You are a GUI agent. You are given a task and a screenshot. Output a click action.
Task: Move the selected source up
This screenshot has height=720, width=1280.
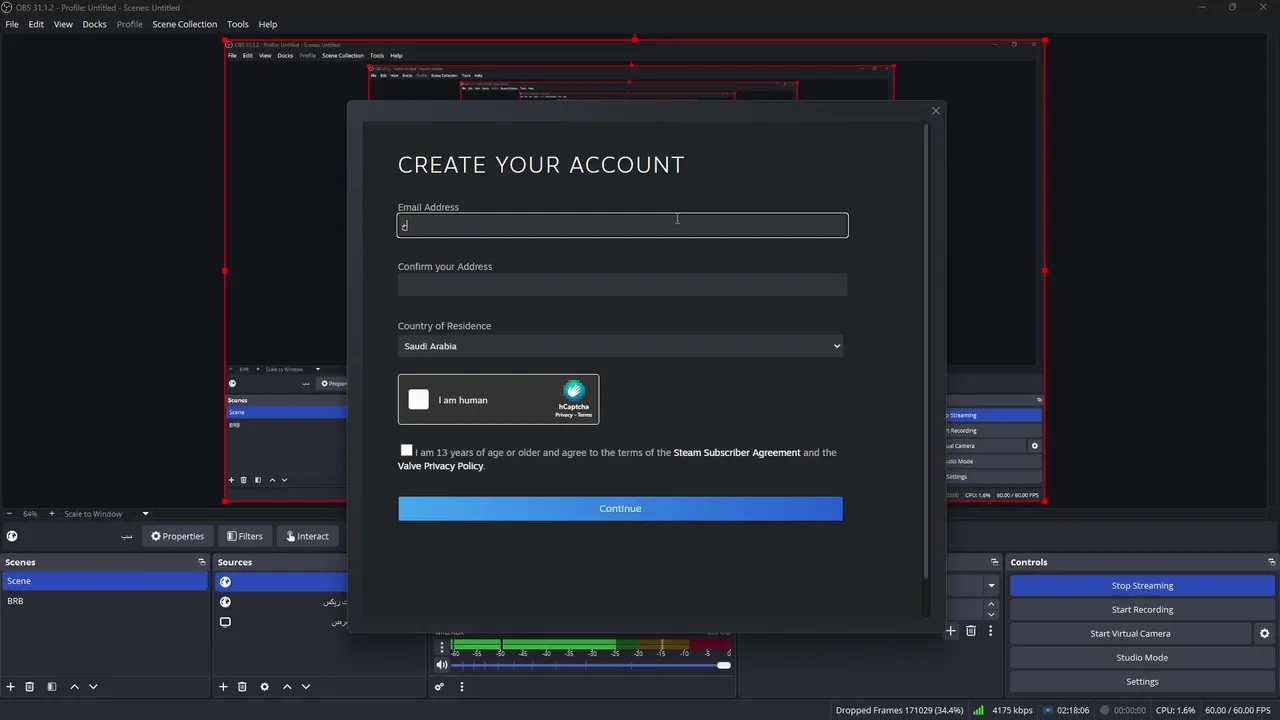287,687
